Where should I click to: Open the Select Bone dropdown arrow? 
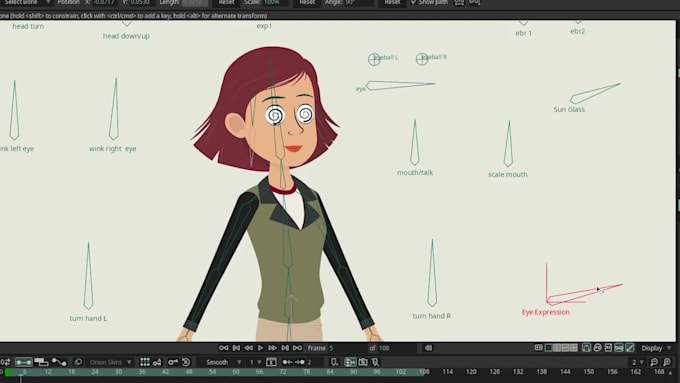pyautogui.click(x=48, y=2)
